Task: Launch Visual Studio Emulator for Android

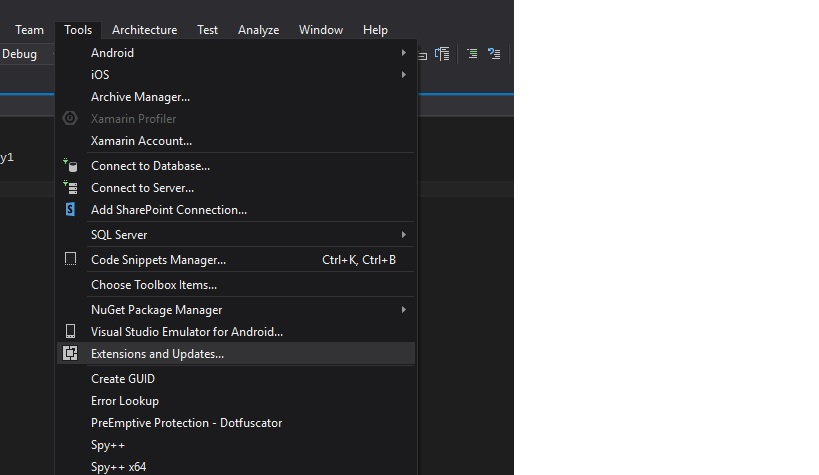Action: tap(236, 332)
